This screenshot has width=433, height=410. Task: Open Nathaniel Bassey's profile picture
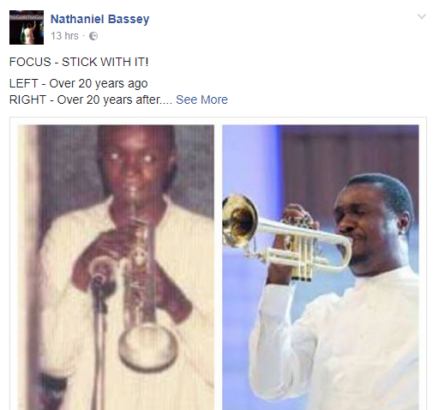tap(26, 27)
